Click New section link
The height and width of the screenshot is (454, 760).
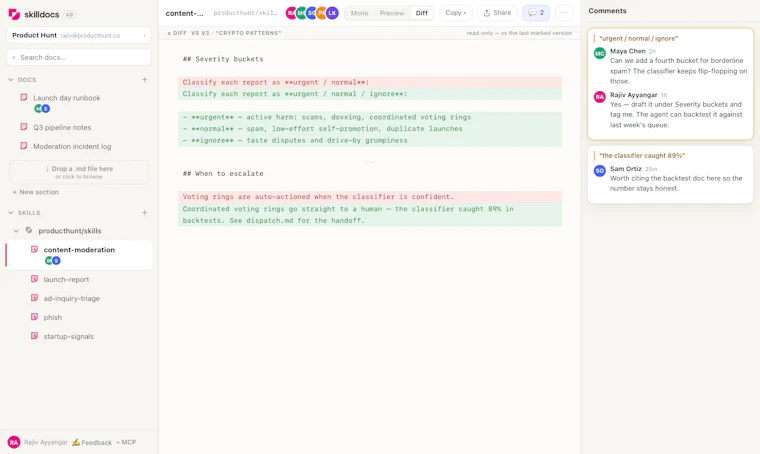coord(35,192)
